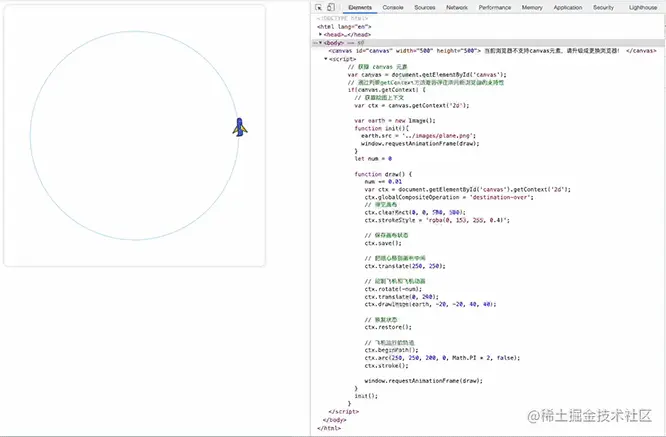The width and height of the screenshot is (666, 437).
Task: Click the ctx.arc(250, 250, 200...) line
Action: coord(442,358)
